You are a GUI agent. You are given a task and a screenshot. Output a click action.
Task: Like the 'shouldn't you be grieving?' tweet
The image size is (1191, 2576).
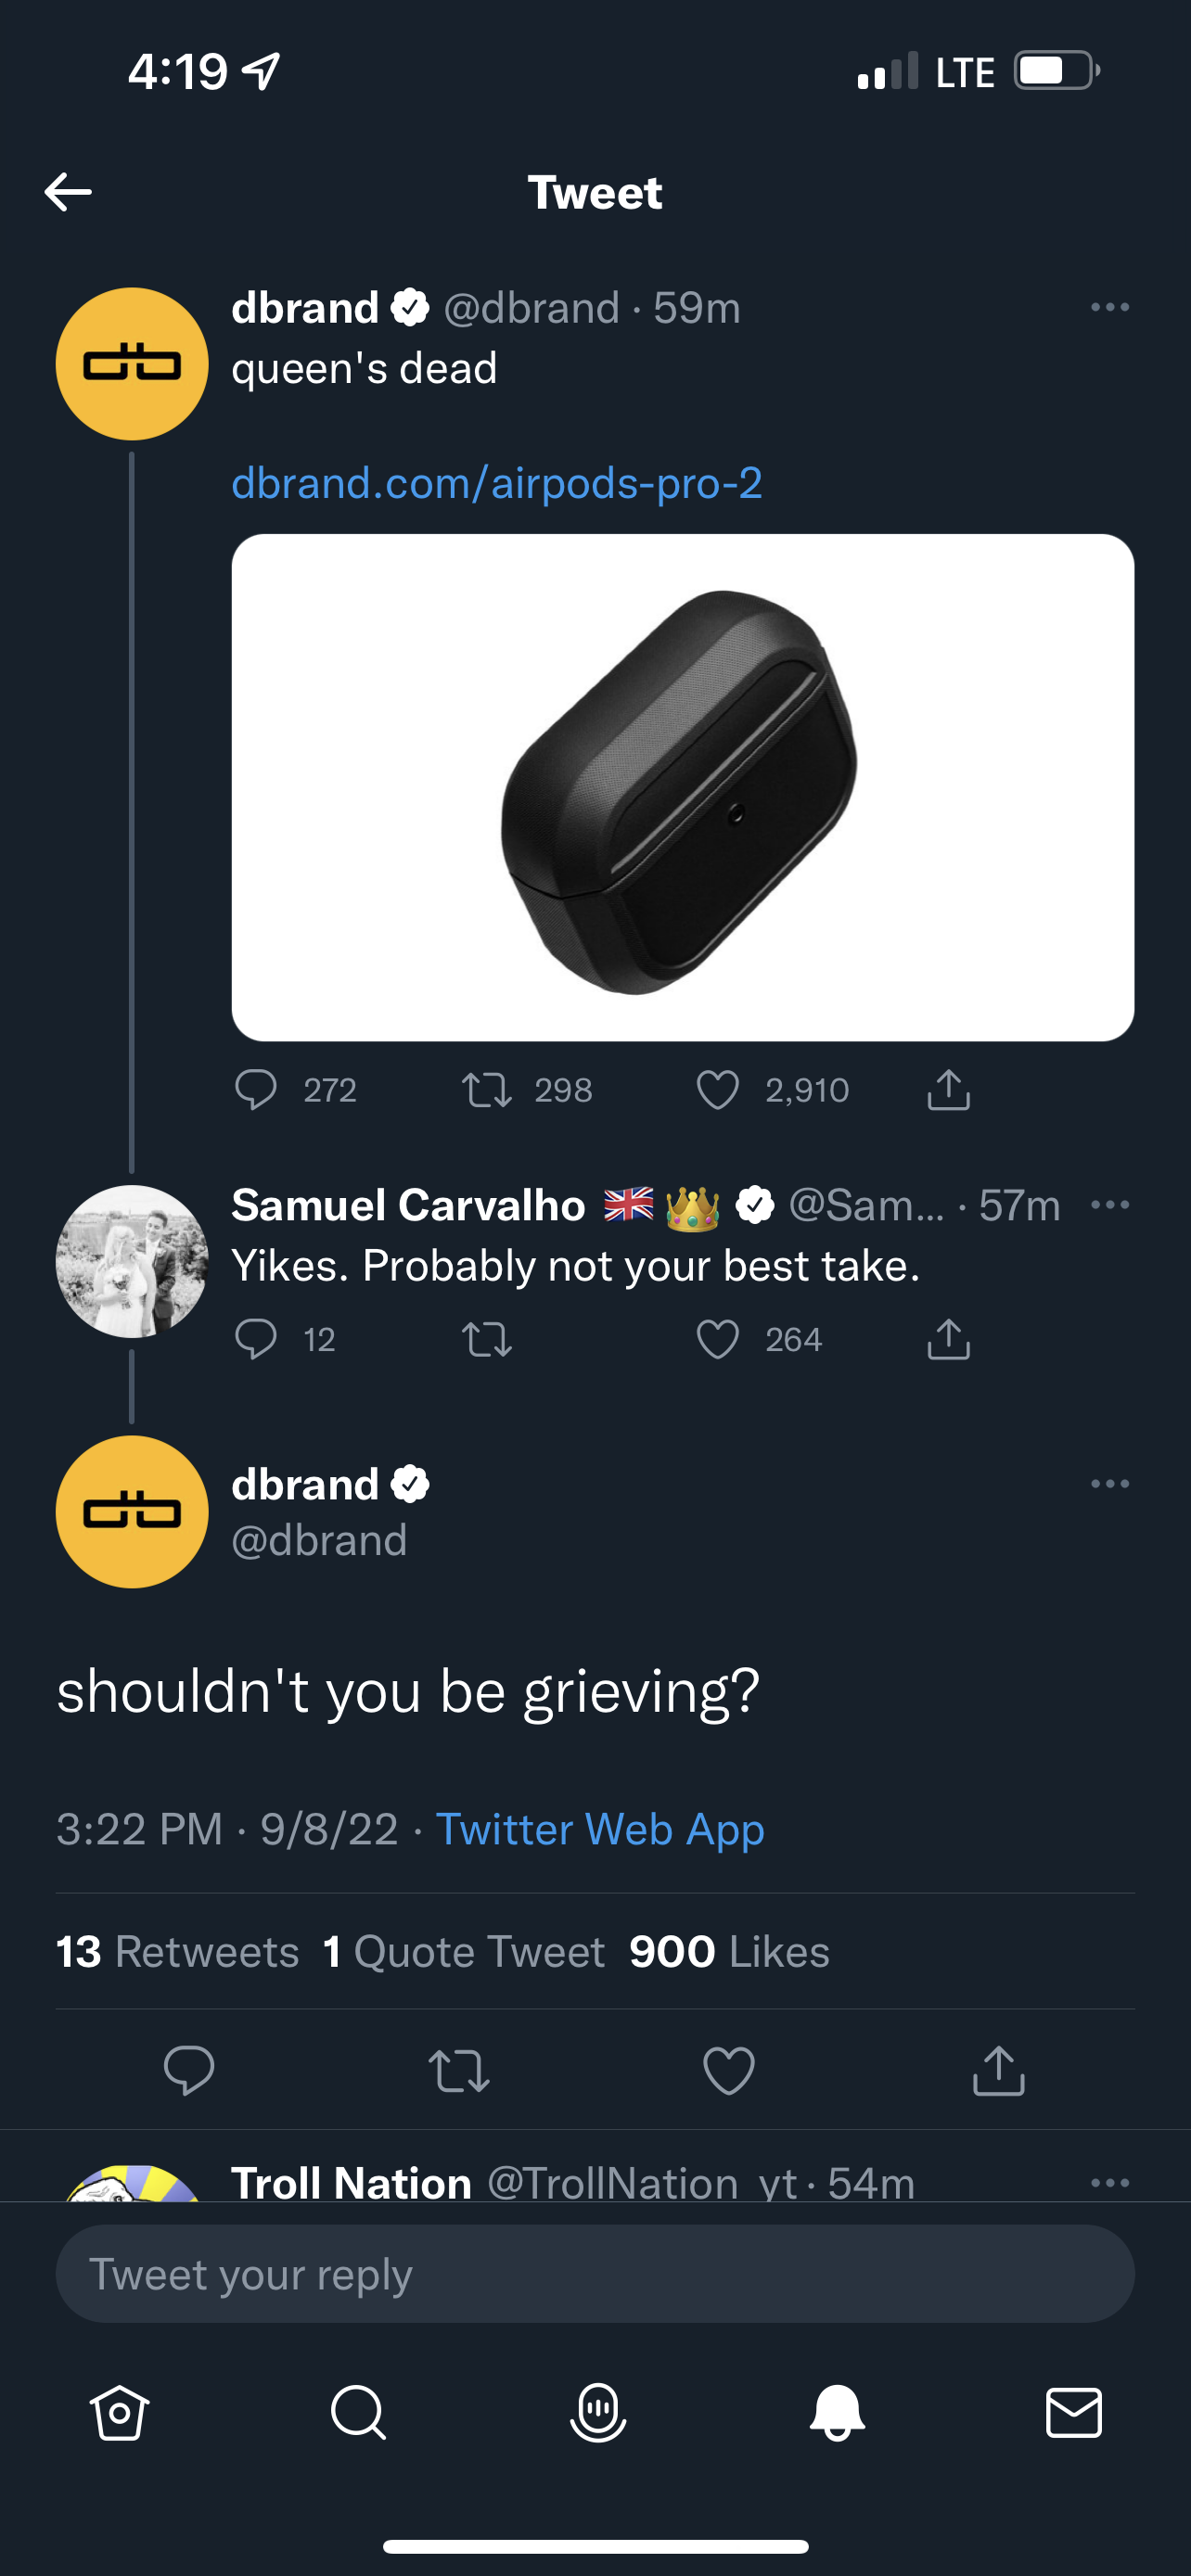729,2070
